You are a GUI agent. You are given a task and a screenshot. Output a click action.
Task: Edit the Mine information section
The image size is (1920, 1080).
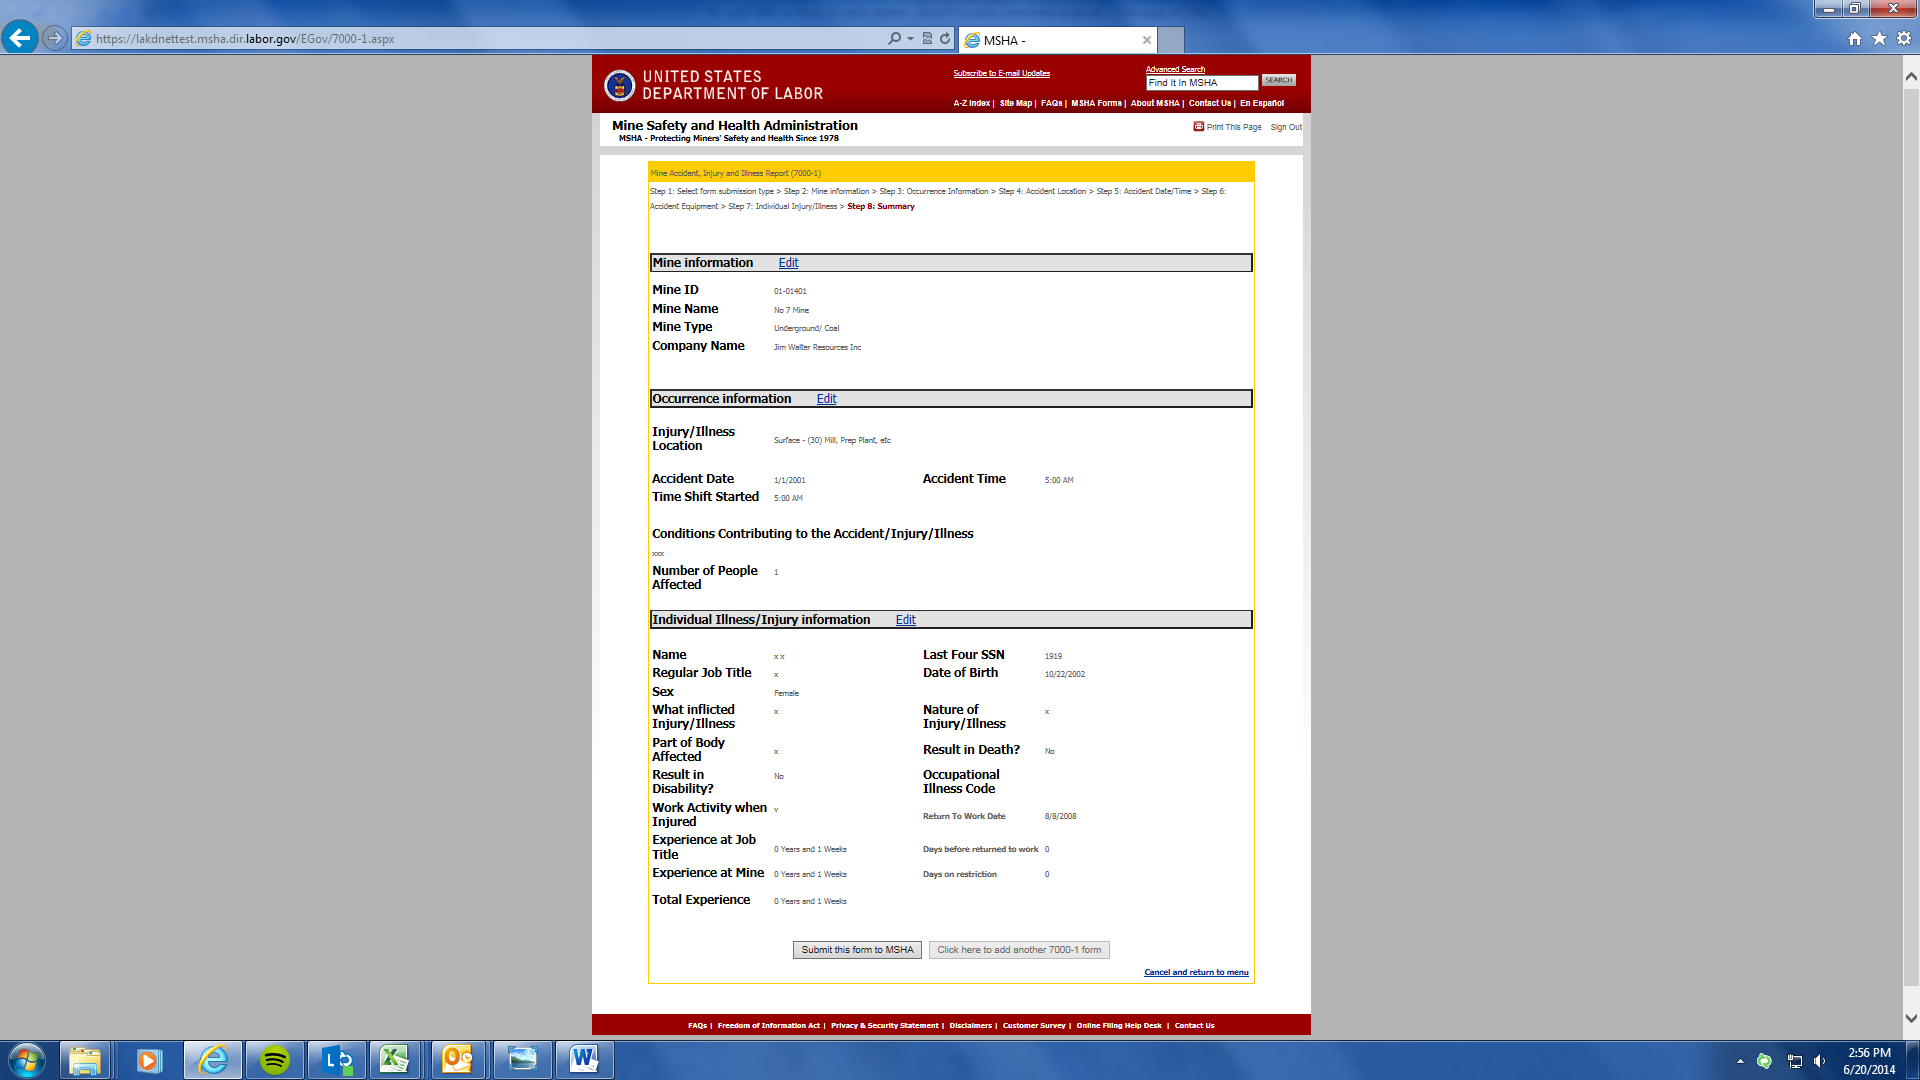[x=788, y=263]
